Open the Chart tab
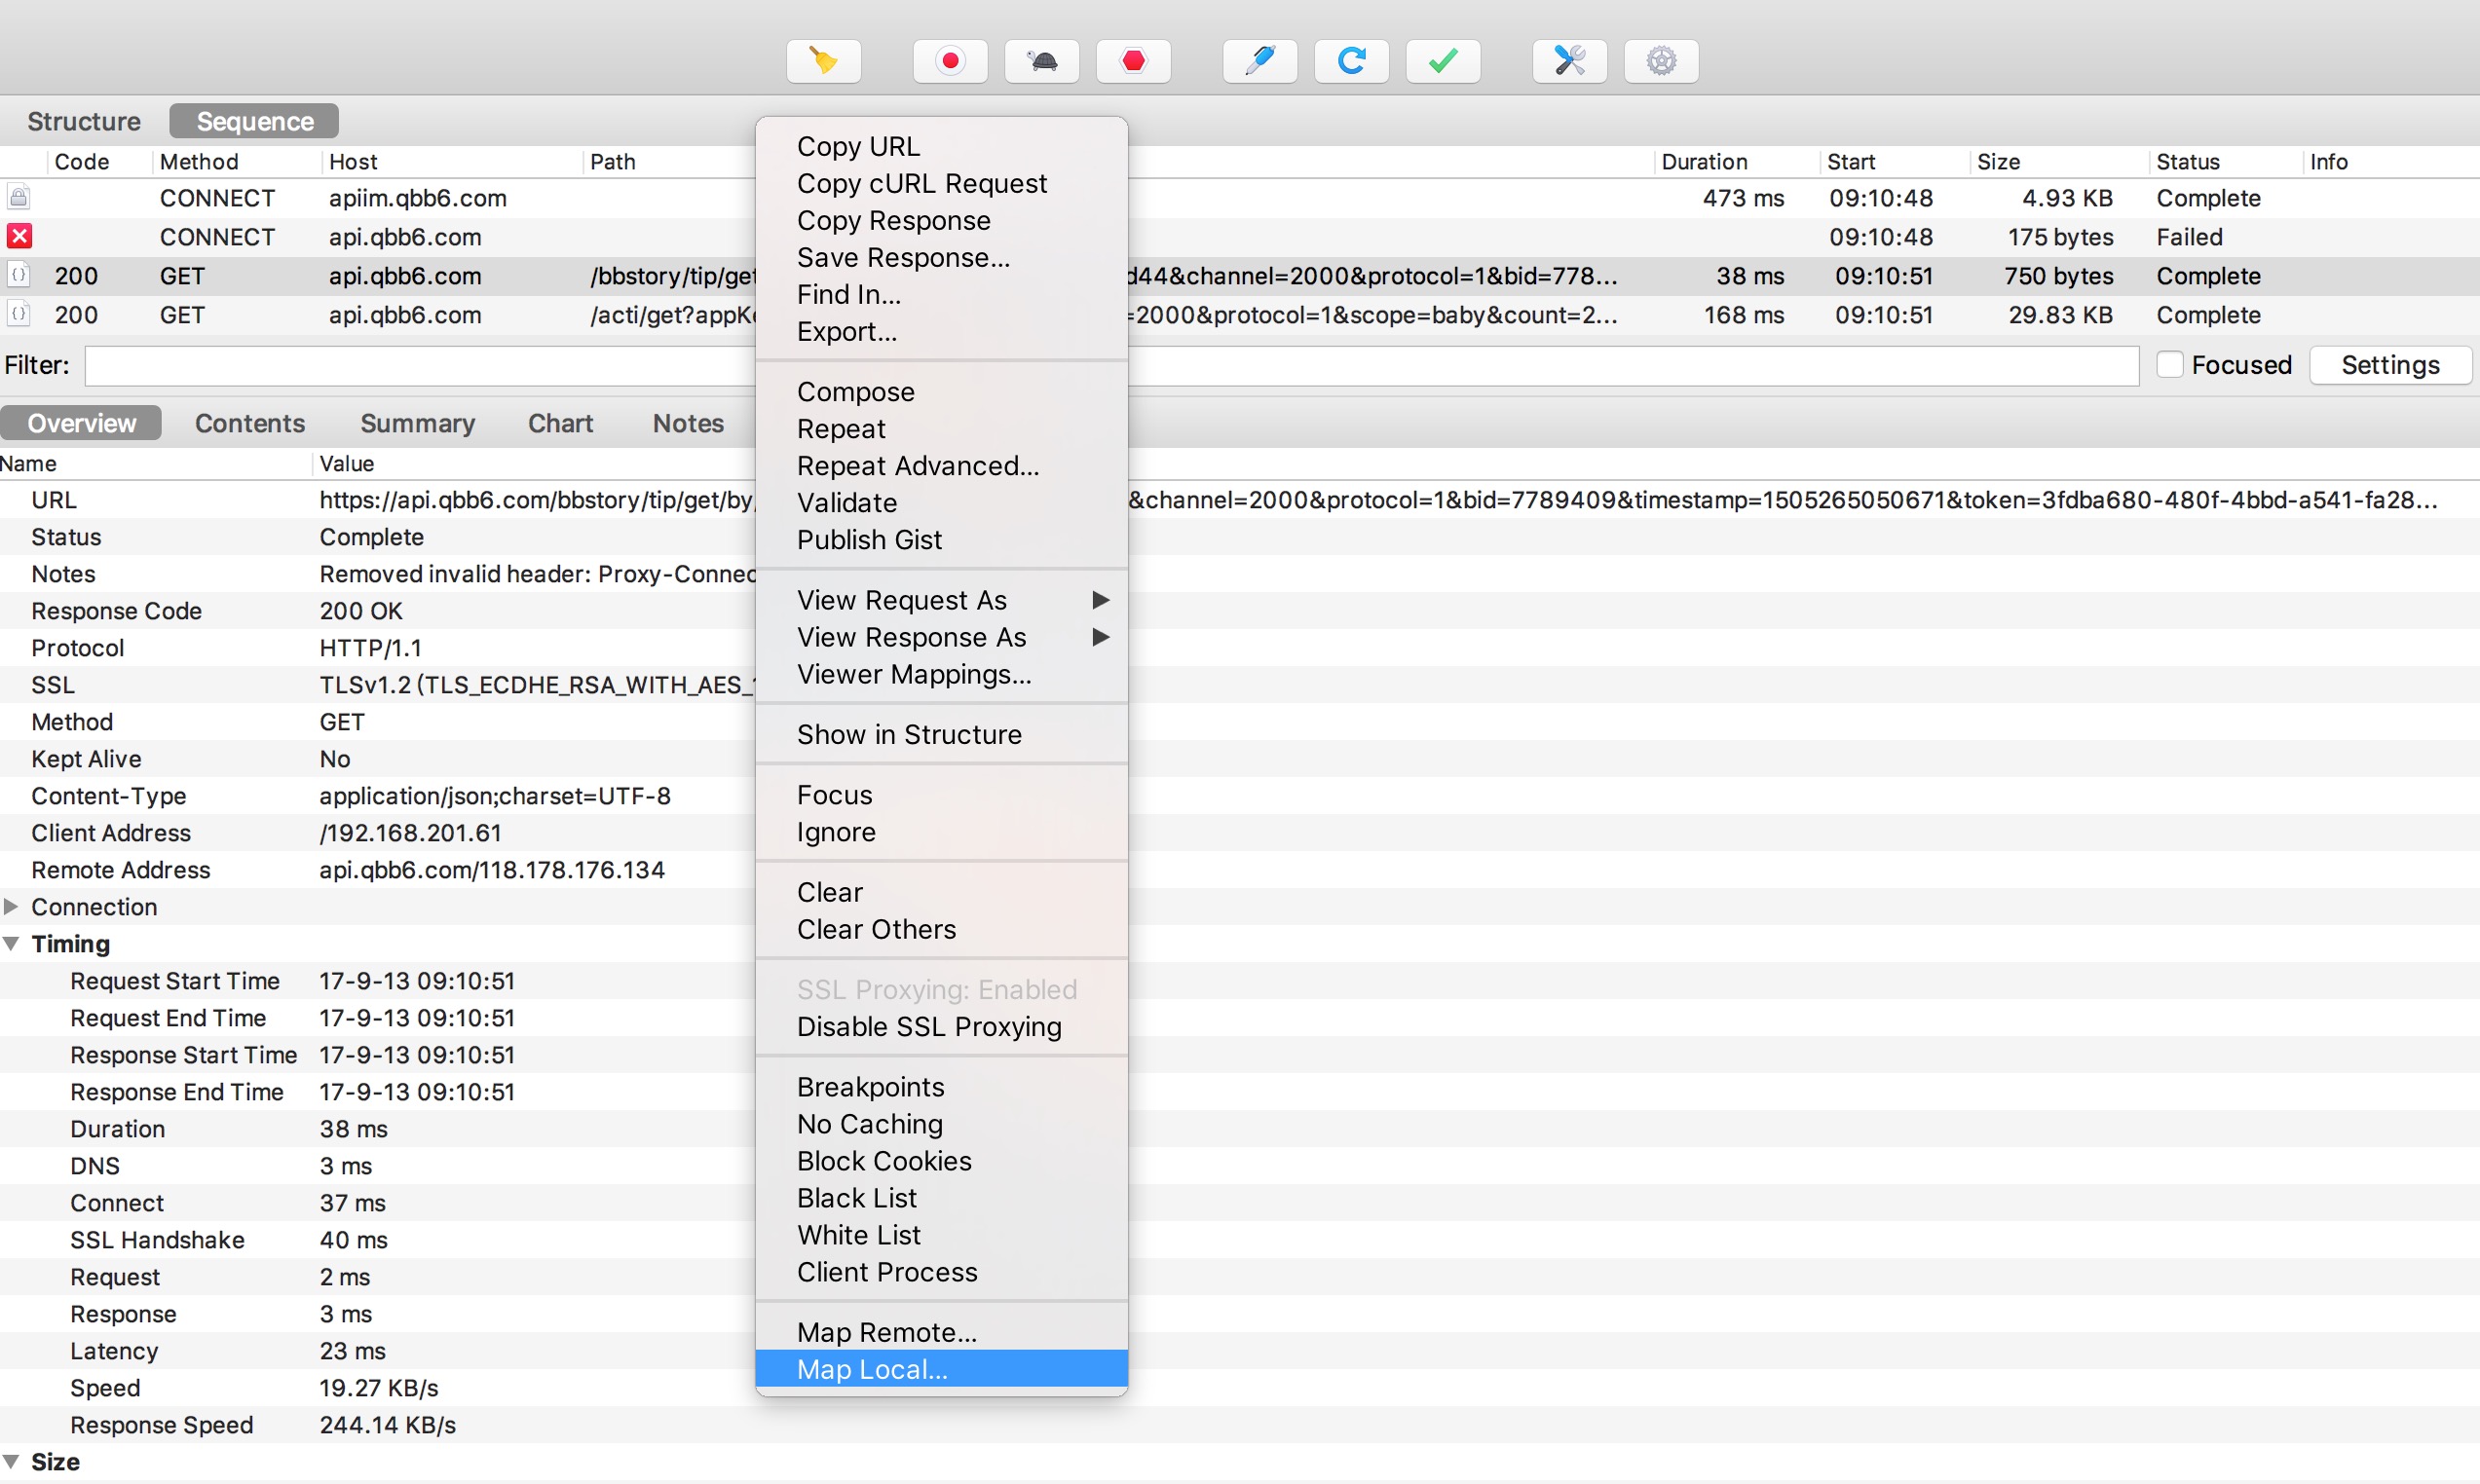Viewport: 2480px width, 1484px height. click(x=560, y=423)
